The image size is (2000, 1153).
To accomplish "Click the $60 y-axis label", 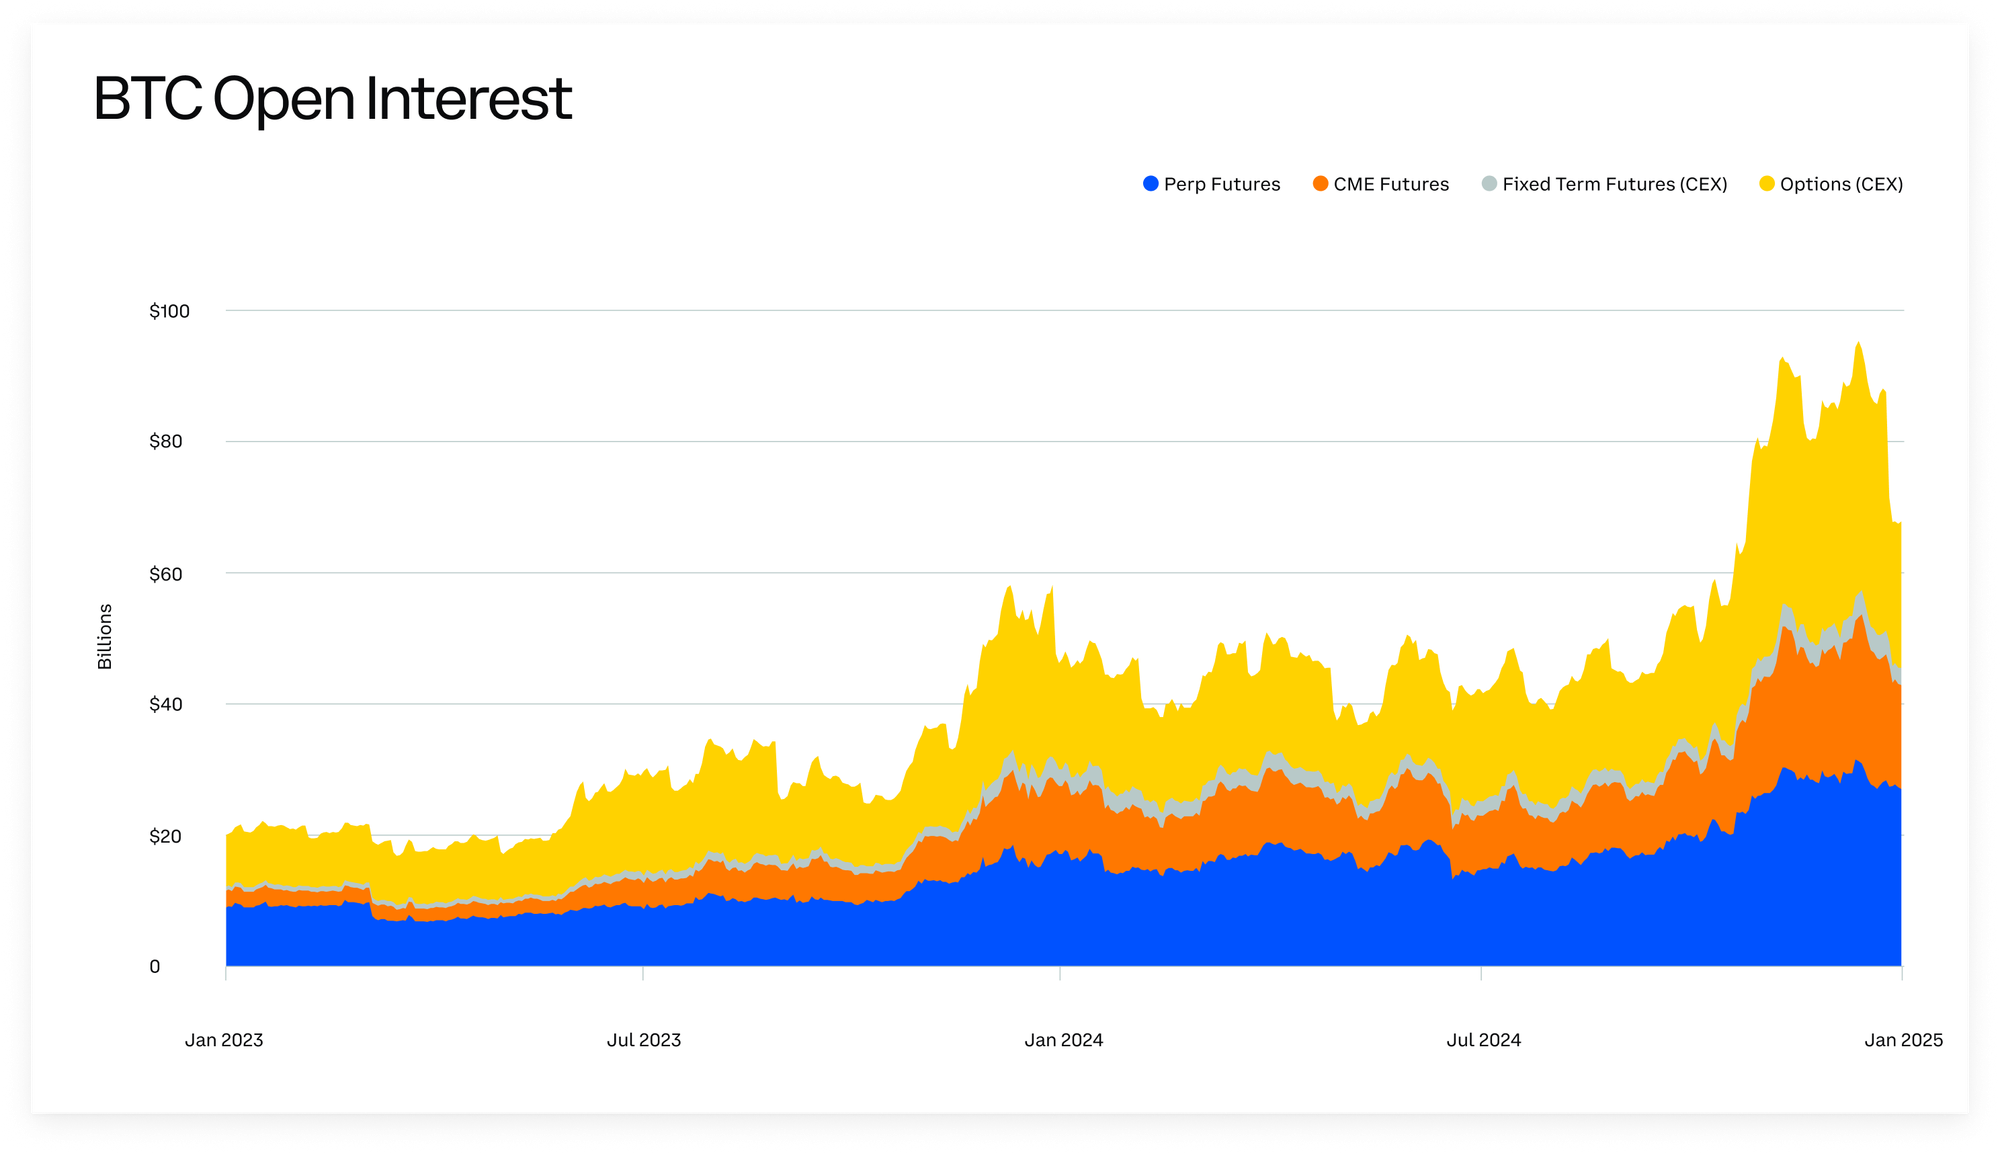I will tap(166, 574).
